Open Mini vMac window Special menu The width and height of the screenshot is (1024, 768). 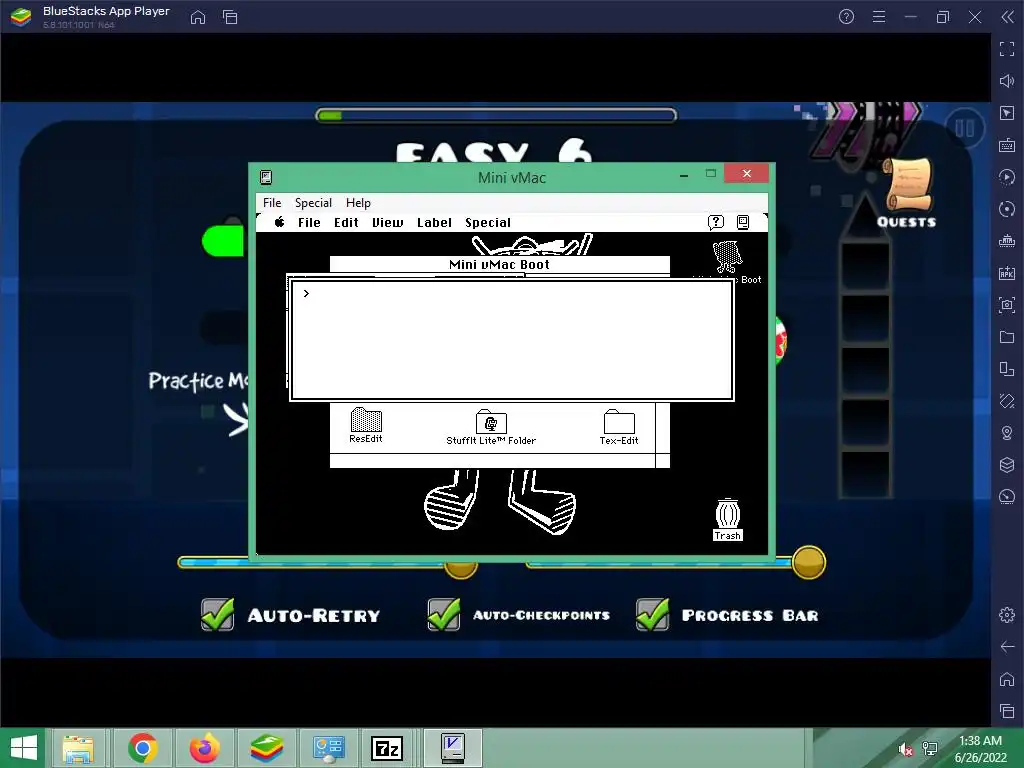tap(313, 202)
